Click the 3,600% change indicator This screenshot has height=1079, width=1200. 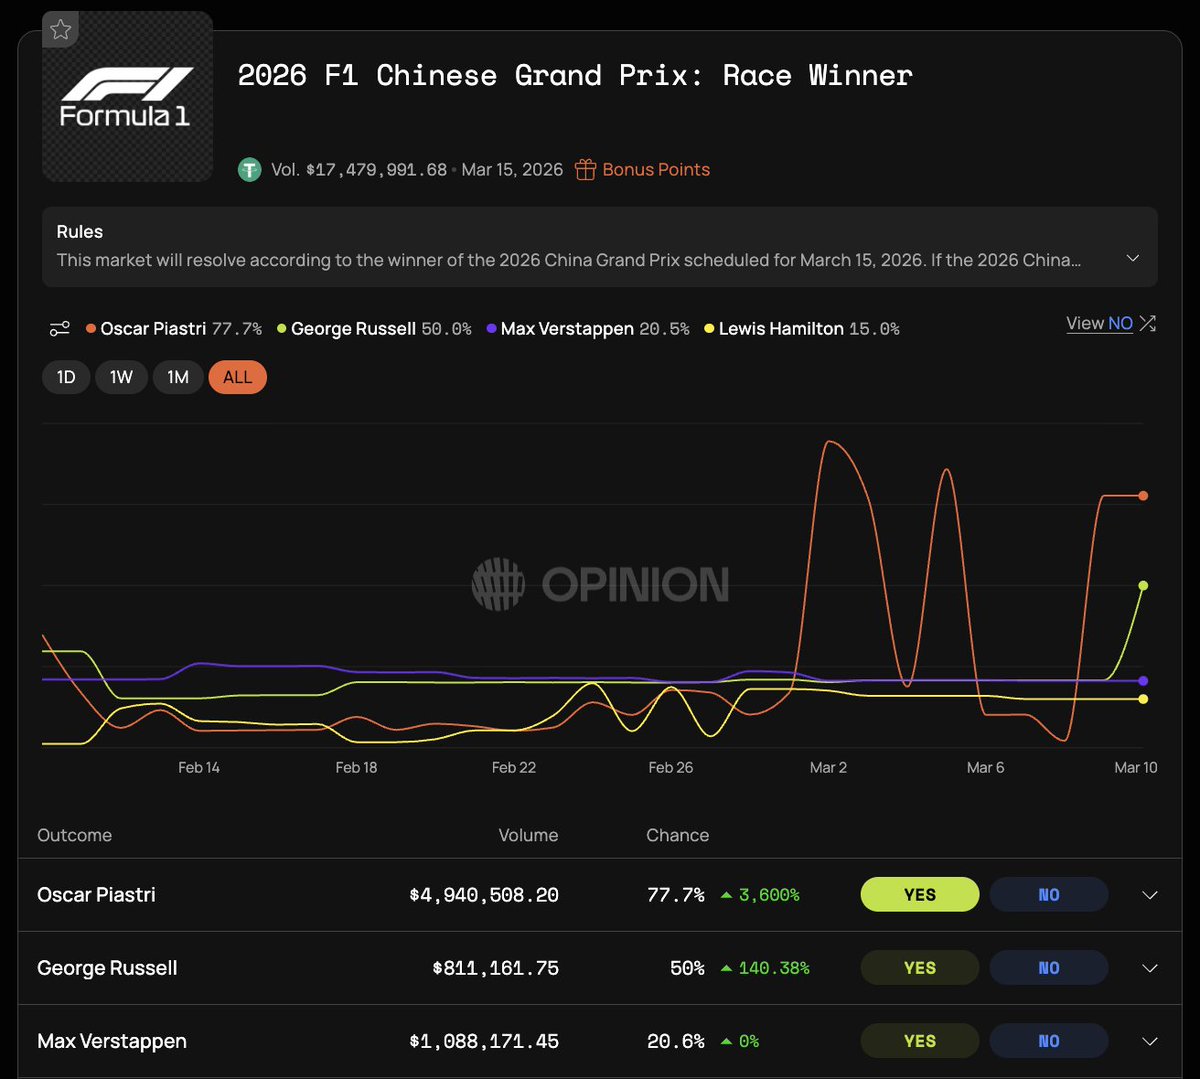[x=760, y=895]
